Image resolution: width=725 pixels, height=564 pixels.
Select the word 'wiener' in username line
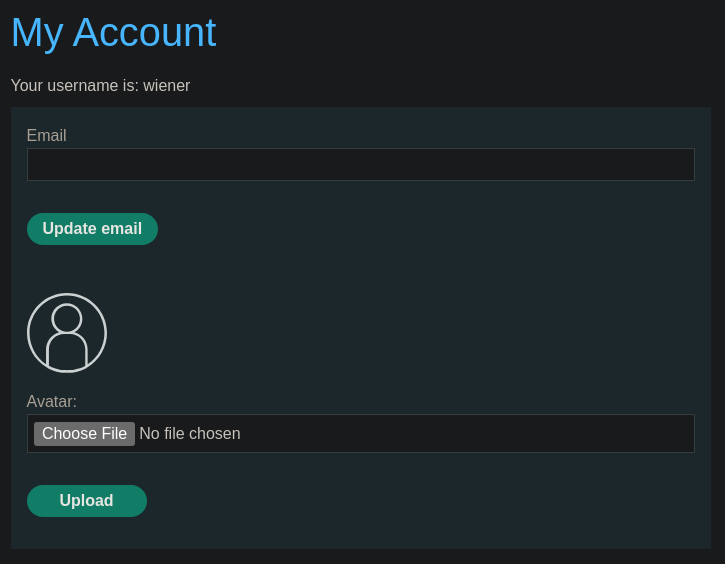166,86
